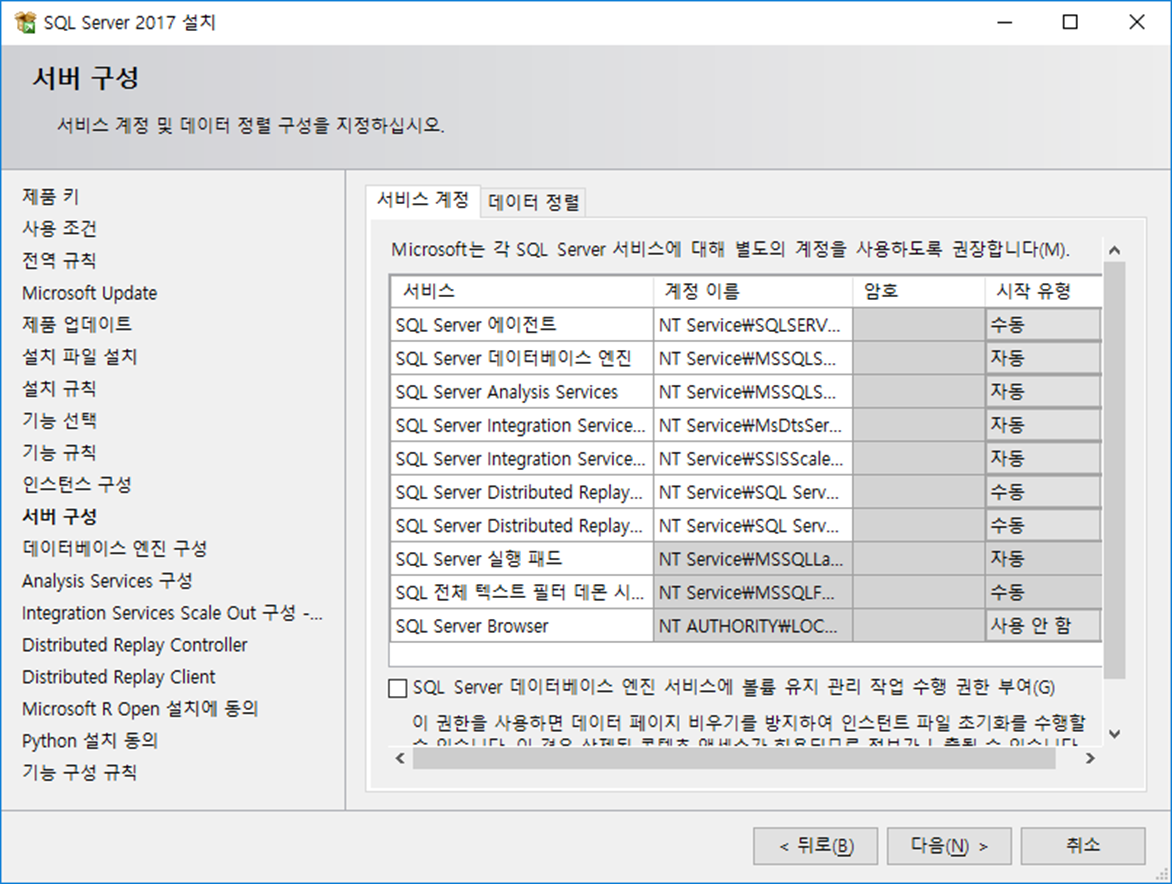Select NT Service\MSSQLLa... account cell
Image resolution: width=1172 pixels, height=884 pixels.
point(753,559)
